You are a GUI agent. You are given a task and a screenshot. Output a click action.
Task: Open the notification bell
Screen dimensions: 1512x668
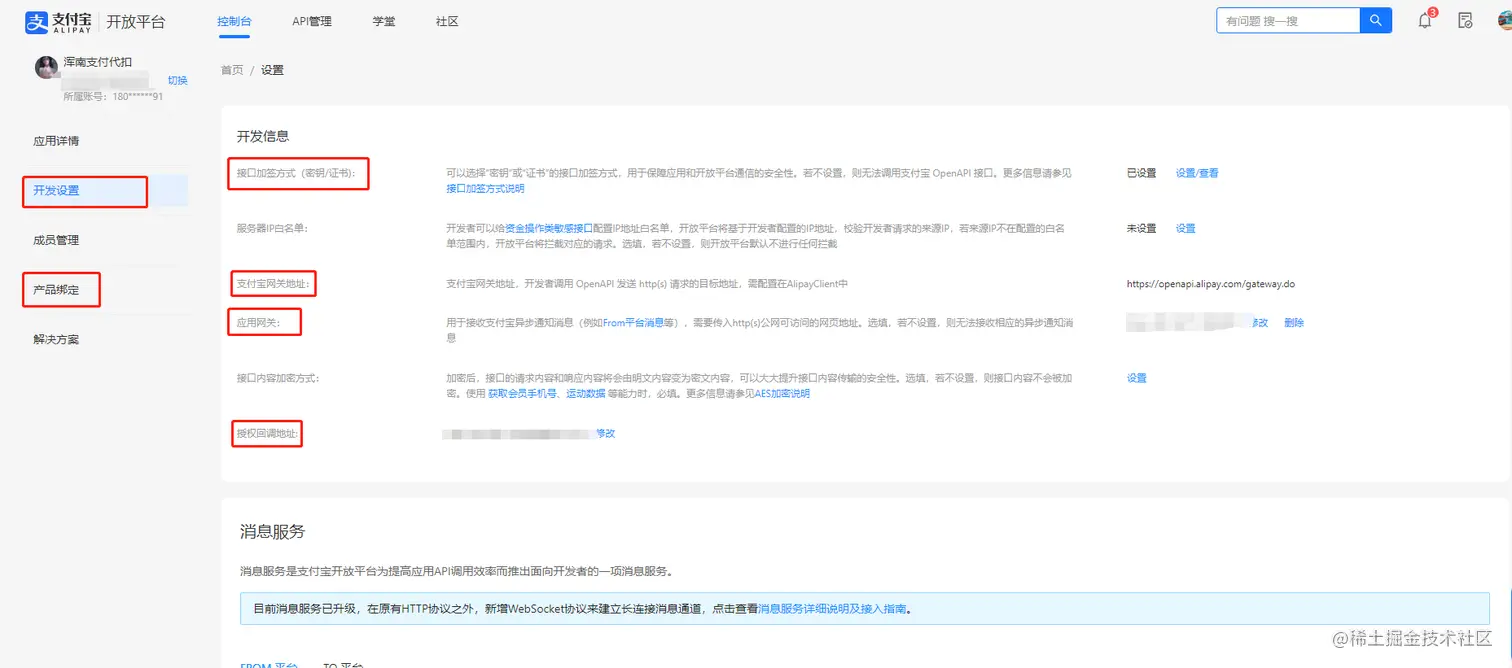tap(1425, 21)
